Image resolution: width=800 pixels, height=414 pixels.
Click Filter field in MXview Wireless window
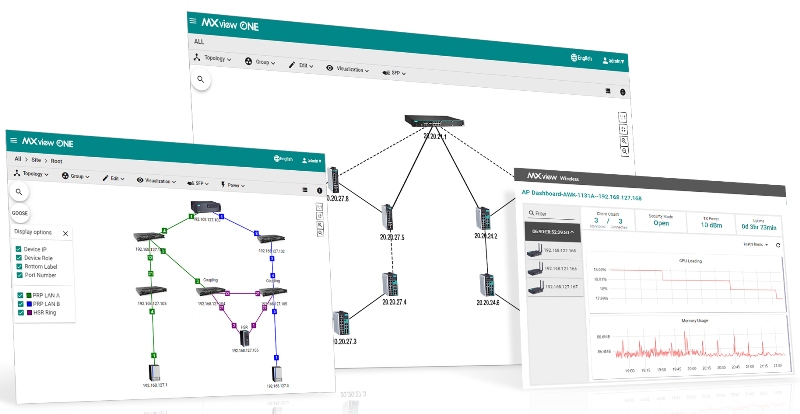coord(551,213)
